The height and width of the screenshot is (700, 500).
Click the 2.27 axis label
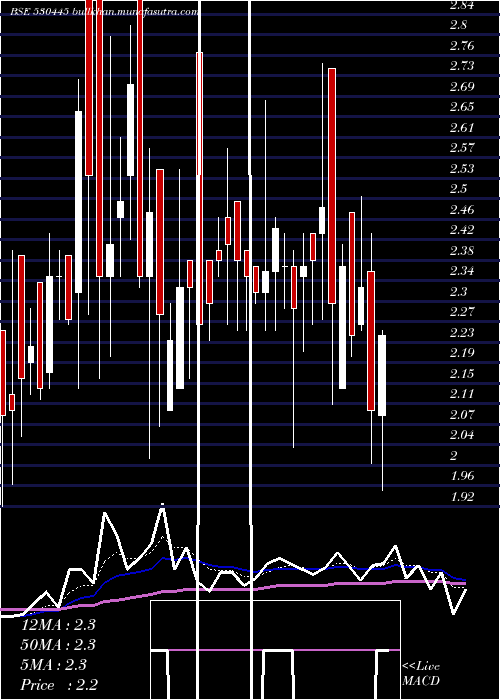[x=462, y=312]
